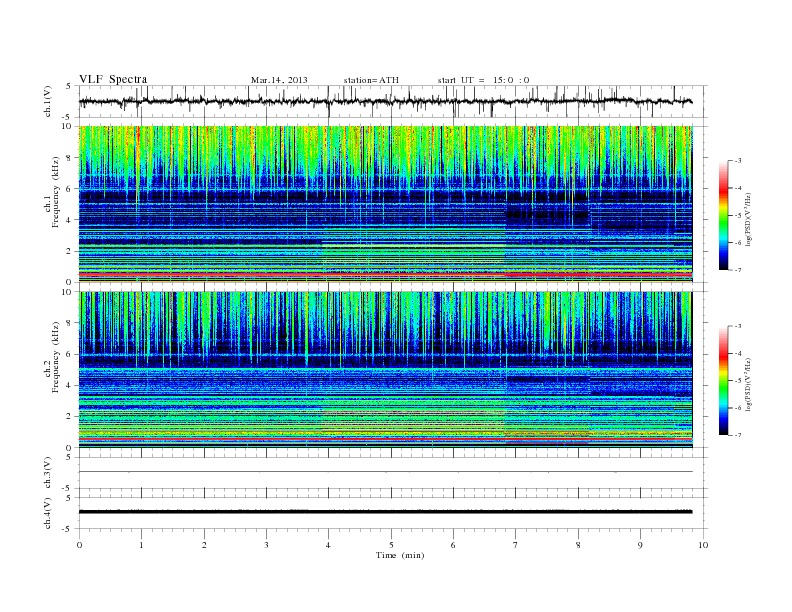This screenshot has width=792, height=612.
Task: Click the "10" kHz tick on ch.2 frequency axis
Action: (x=67, y=292)
